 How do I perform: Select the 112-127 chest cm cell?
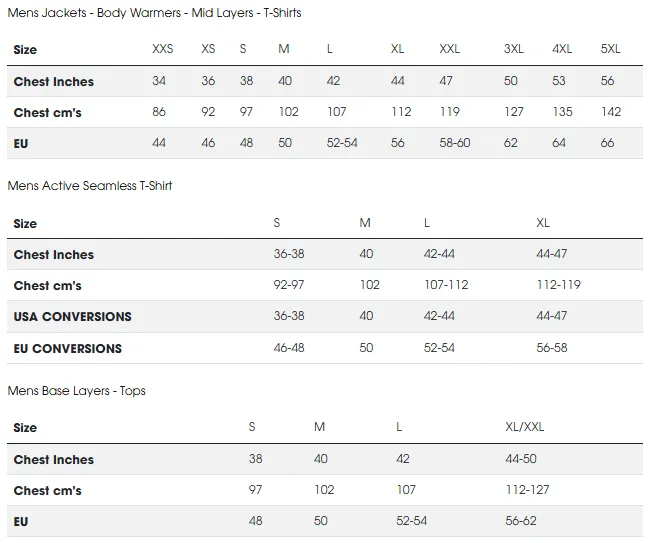528,490
